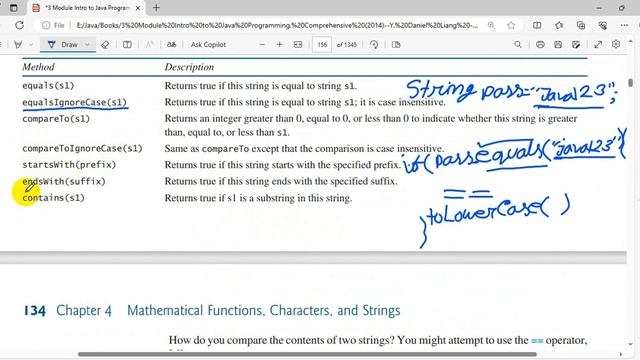Zoom in on the PDF
Image resolution: width=640 pixels, height=360 pixels.
tap(280, 44)
